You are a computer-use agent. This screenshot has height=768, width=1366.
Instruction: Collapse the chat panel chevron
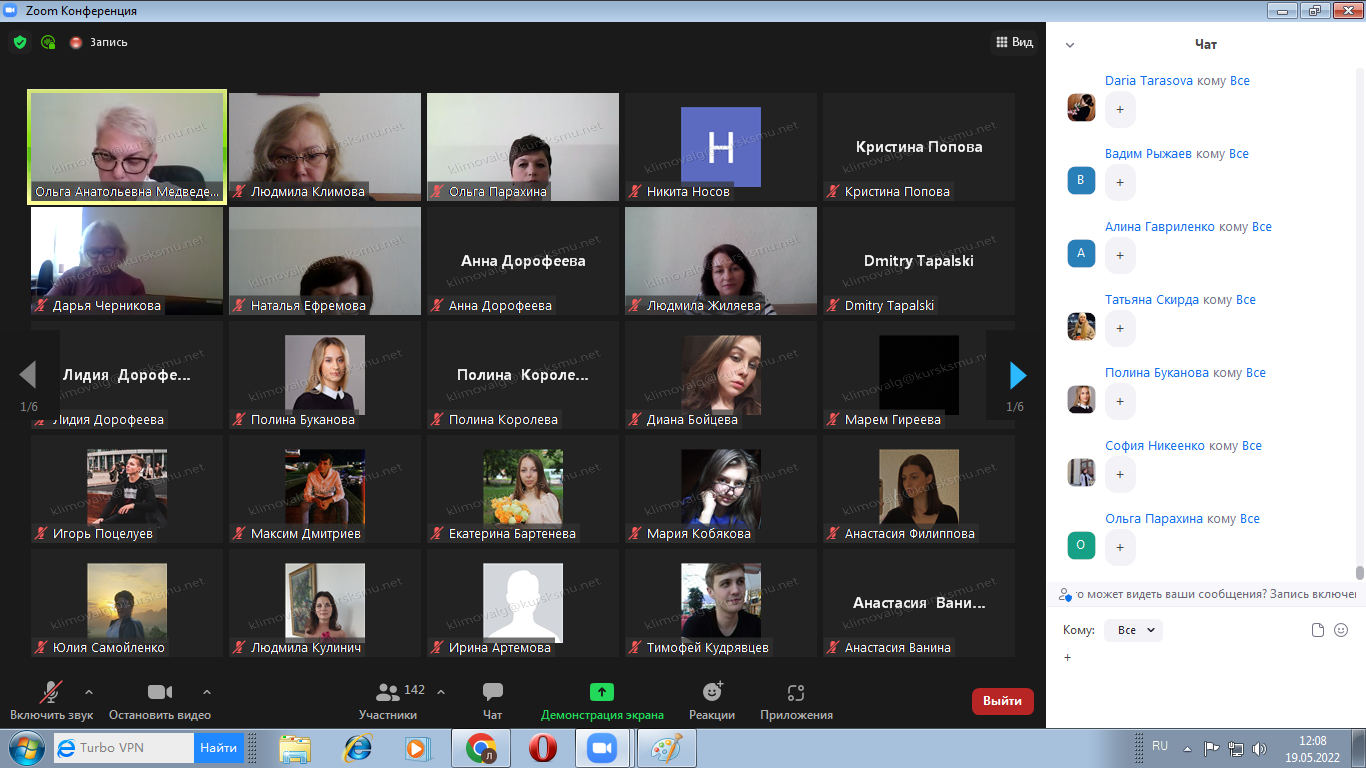pyautogui.click(x=1070, y=45)
